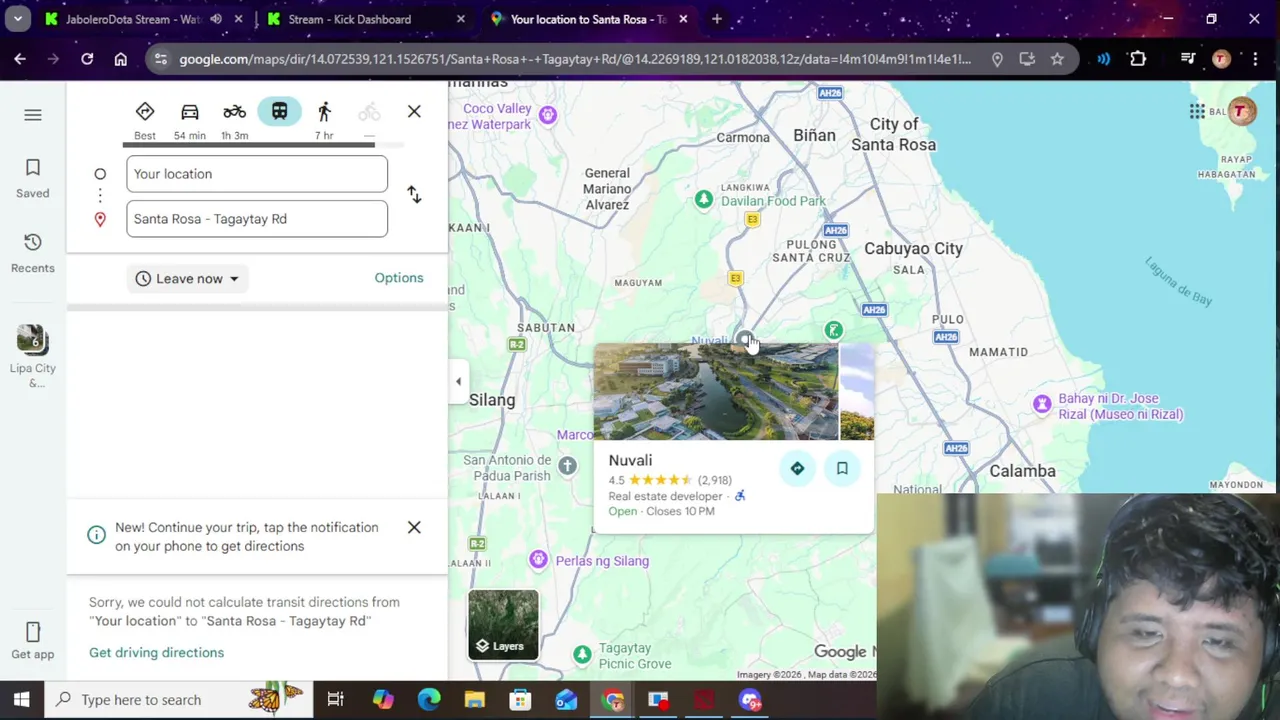Viewport: 1280px width, 720px height.
Task: Open location permission icon in address bar
Action: pyautogui.click(x=997, y=59)
